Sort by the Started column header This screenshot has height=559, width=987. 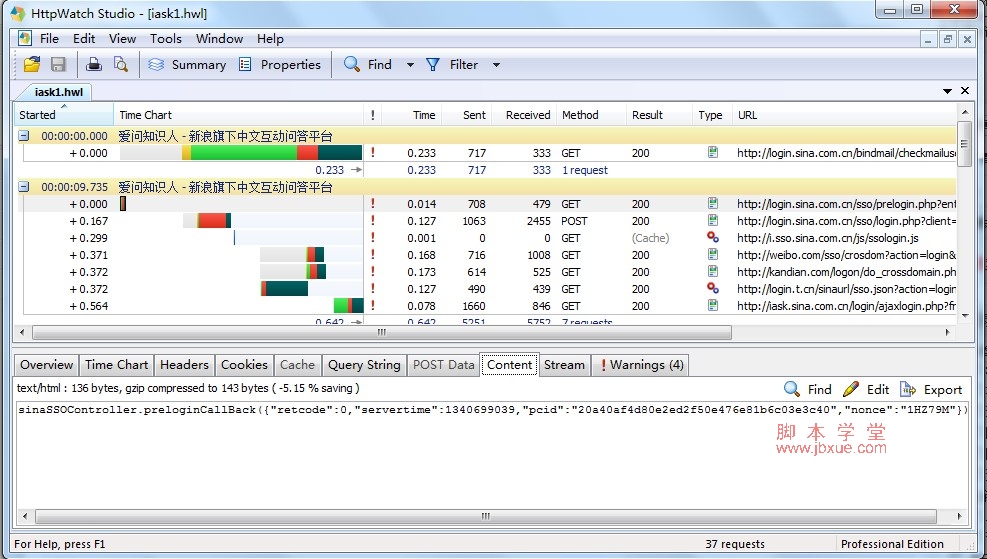(64, 115)
